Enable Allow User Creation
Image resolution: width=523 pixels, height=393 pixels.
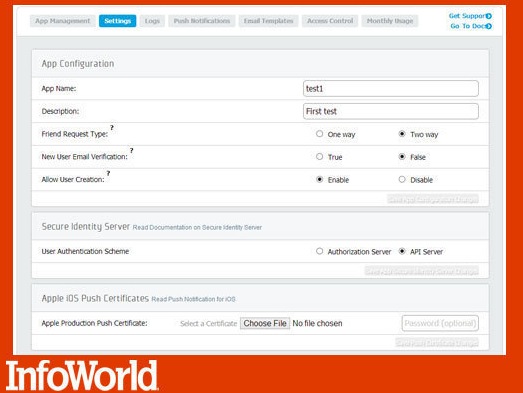[320, 179]
